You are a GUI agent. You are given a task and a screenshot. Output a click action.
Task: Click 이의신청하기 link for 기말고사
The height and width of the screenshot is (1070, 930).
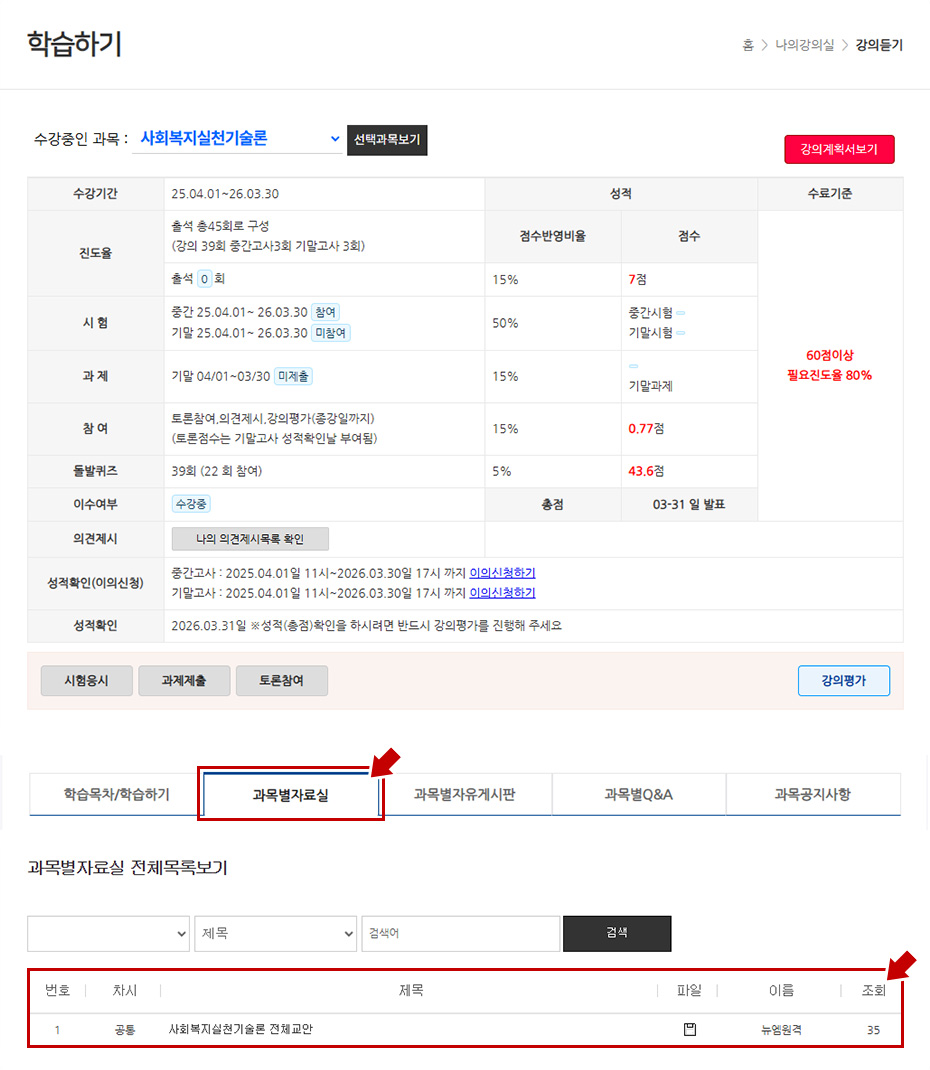tap(502, 593)
